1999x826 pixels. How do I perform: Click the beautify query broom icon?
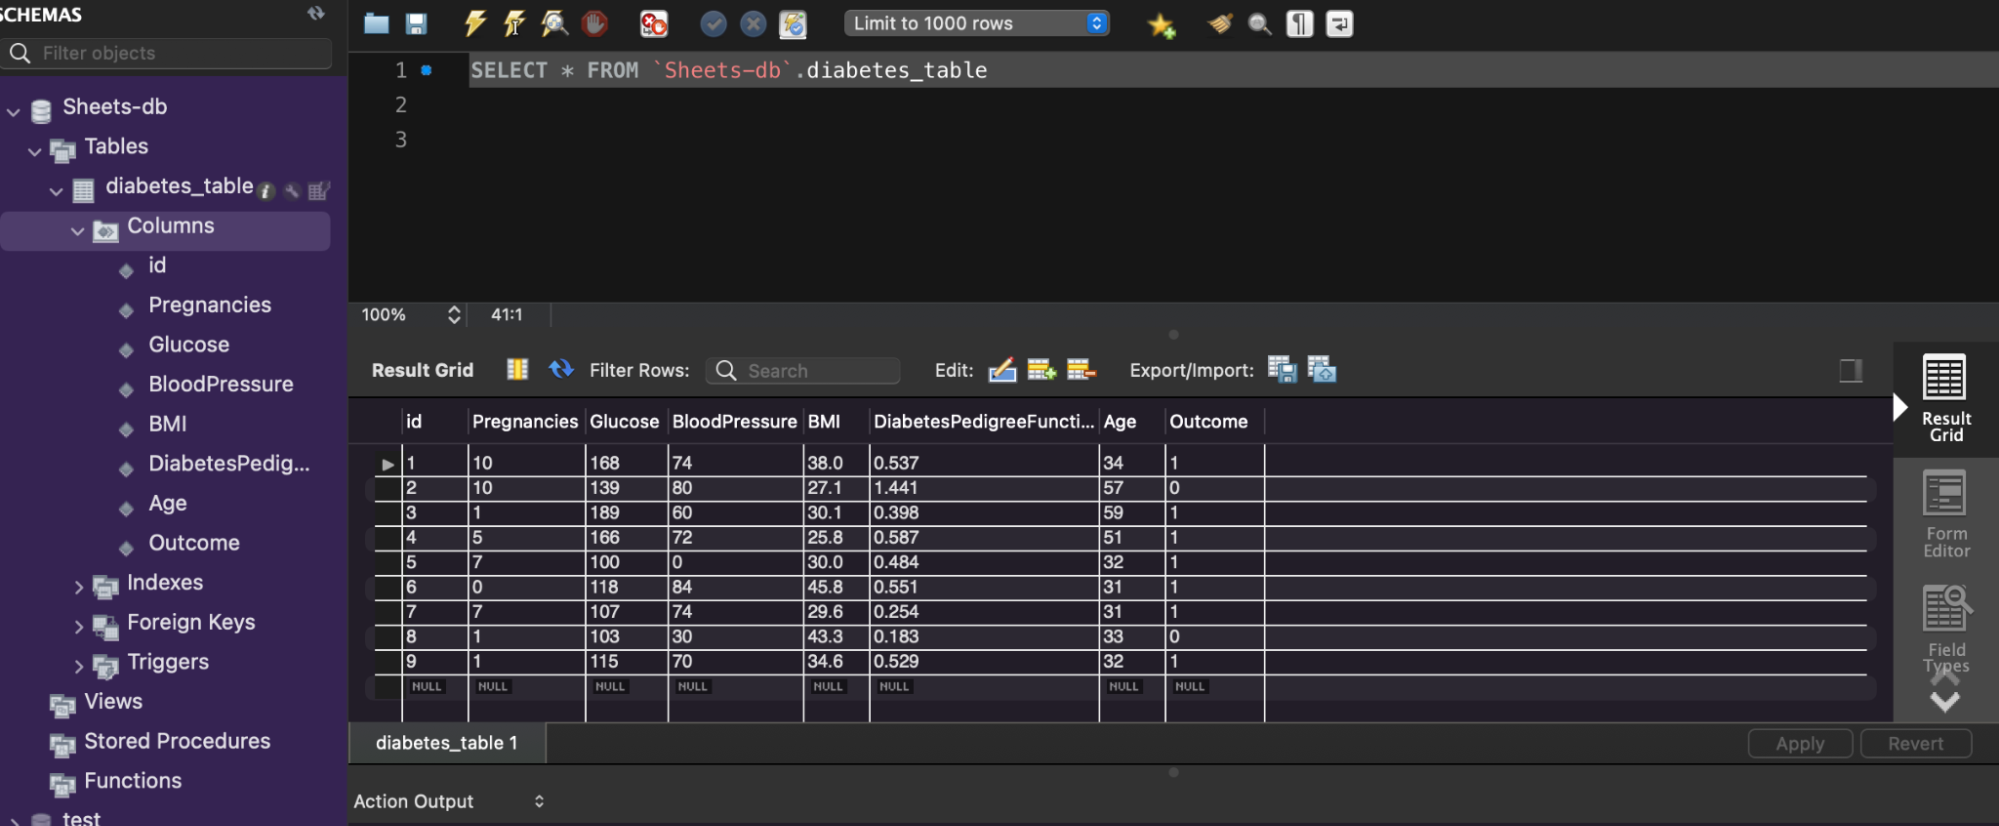1220,23
